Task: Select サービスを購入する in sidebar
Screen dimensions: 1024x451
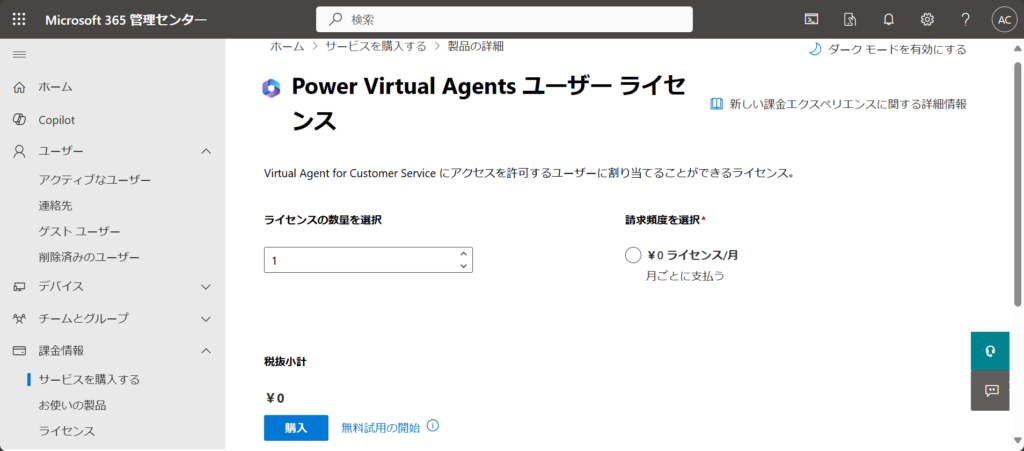Action: tap(89, 379)
